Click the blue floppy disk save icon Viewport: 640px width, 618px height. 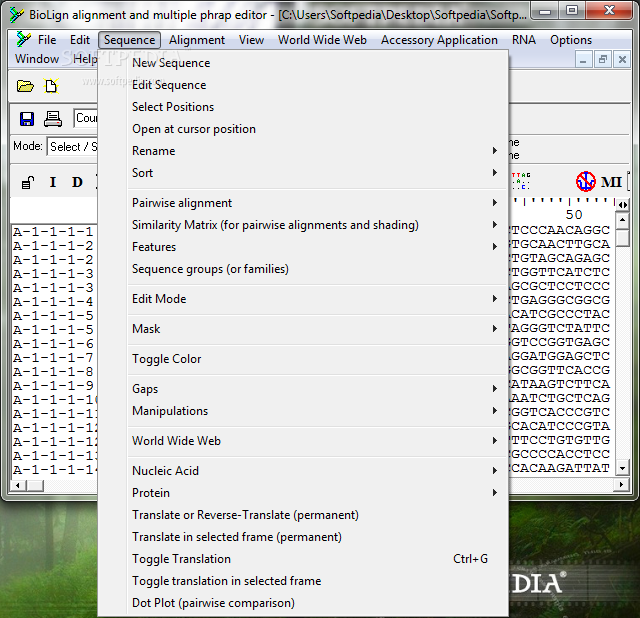27,119
